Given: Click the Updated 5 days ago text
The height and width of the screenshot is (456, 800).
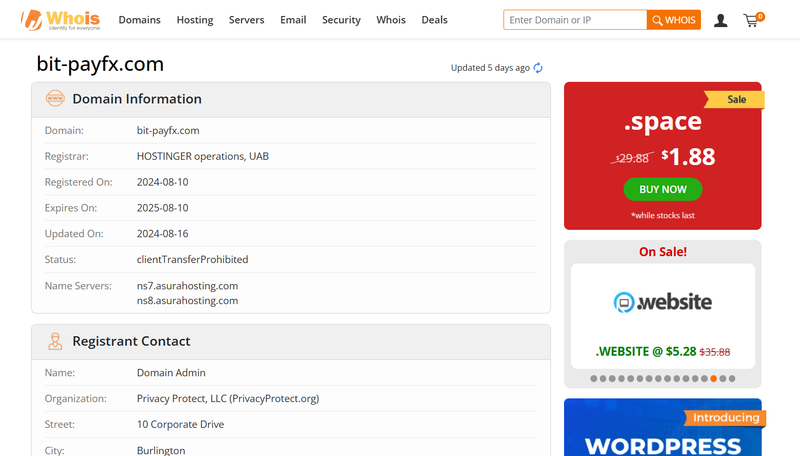Looking at the screenshot, I should 490,68.
